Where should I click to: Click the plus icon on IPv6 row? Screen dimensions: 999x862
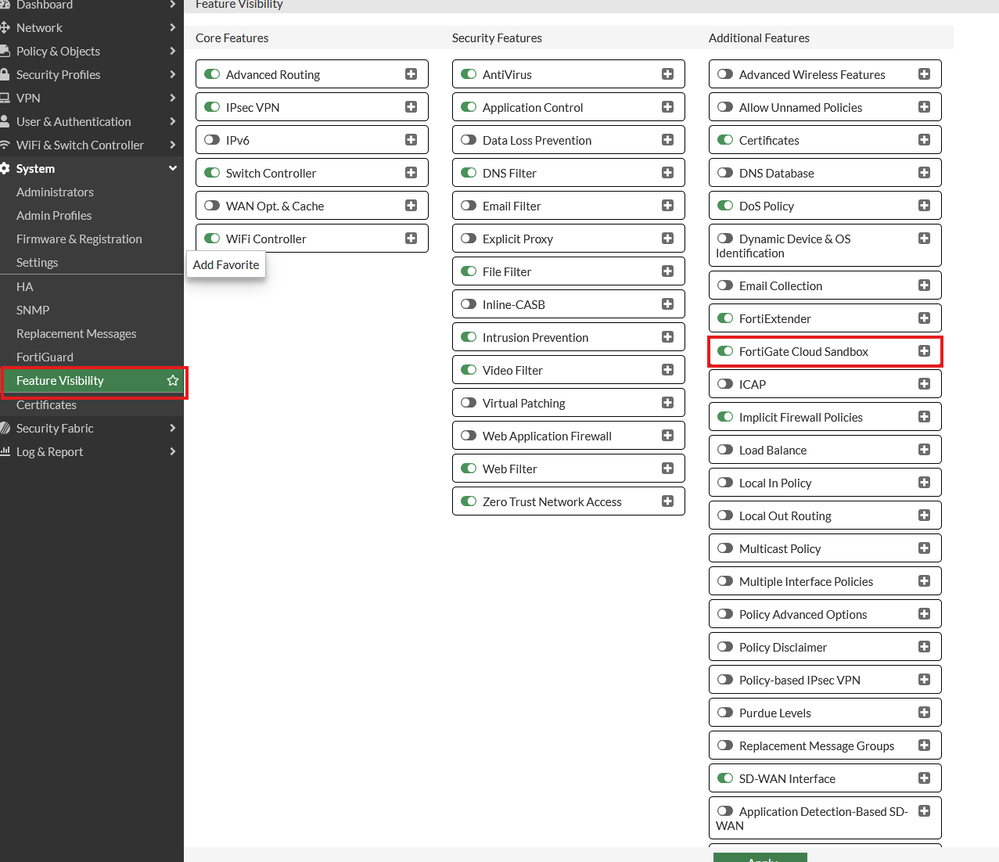(411, 140)
